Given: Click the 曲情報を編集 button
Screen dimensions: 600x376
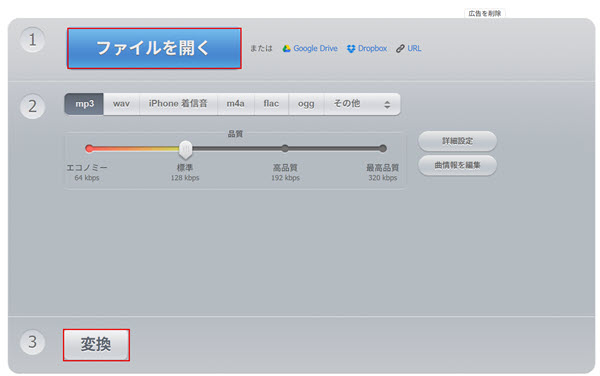Looking at the screenshot, I should (457, 165).
